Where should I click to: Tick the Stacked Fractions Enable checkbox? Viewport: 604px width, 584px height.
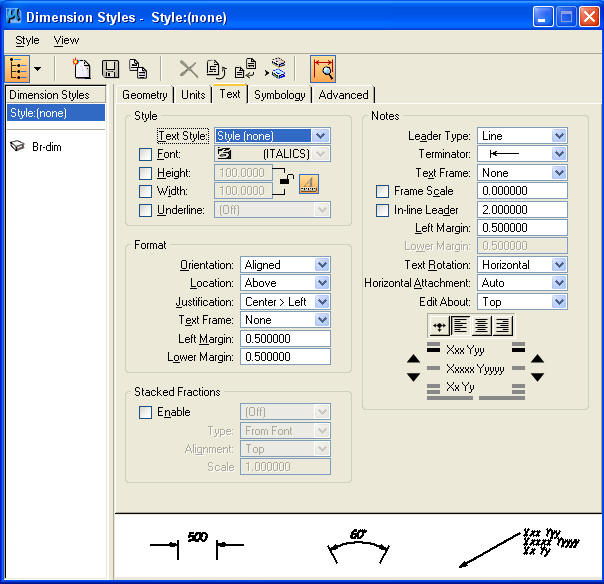[146, 412]
